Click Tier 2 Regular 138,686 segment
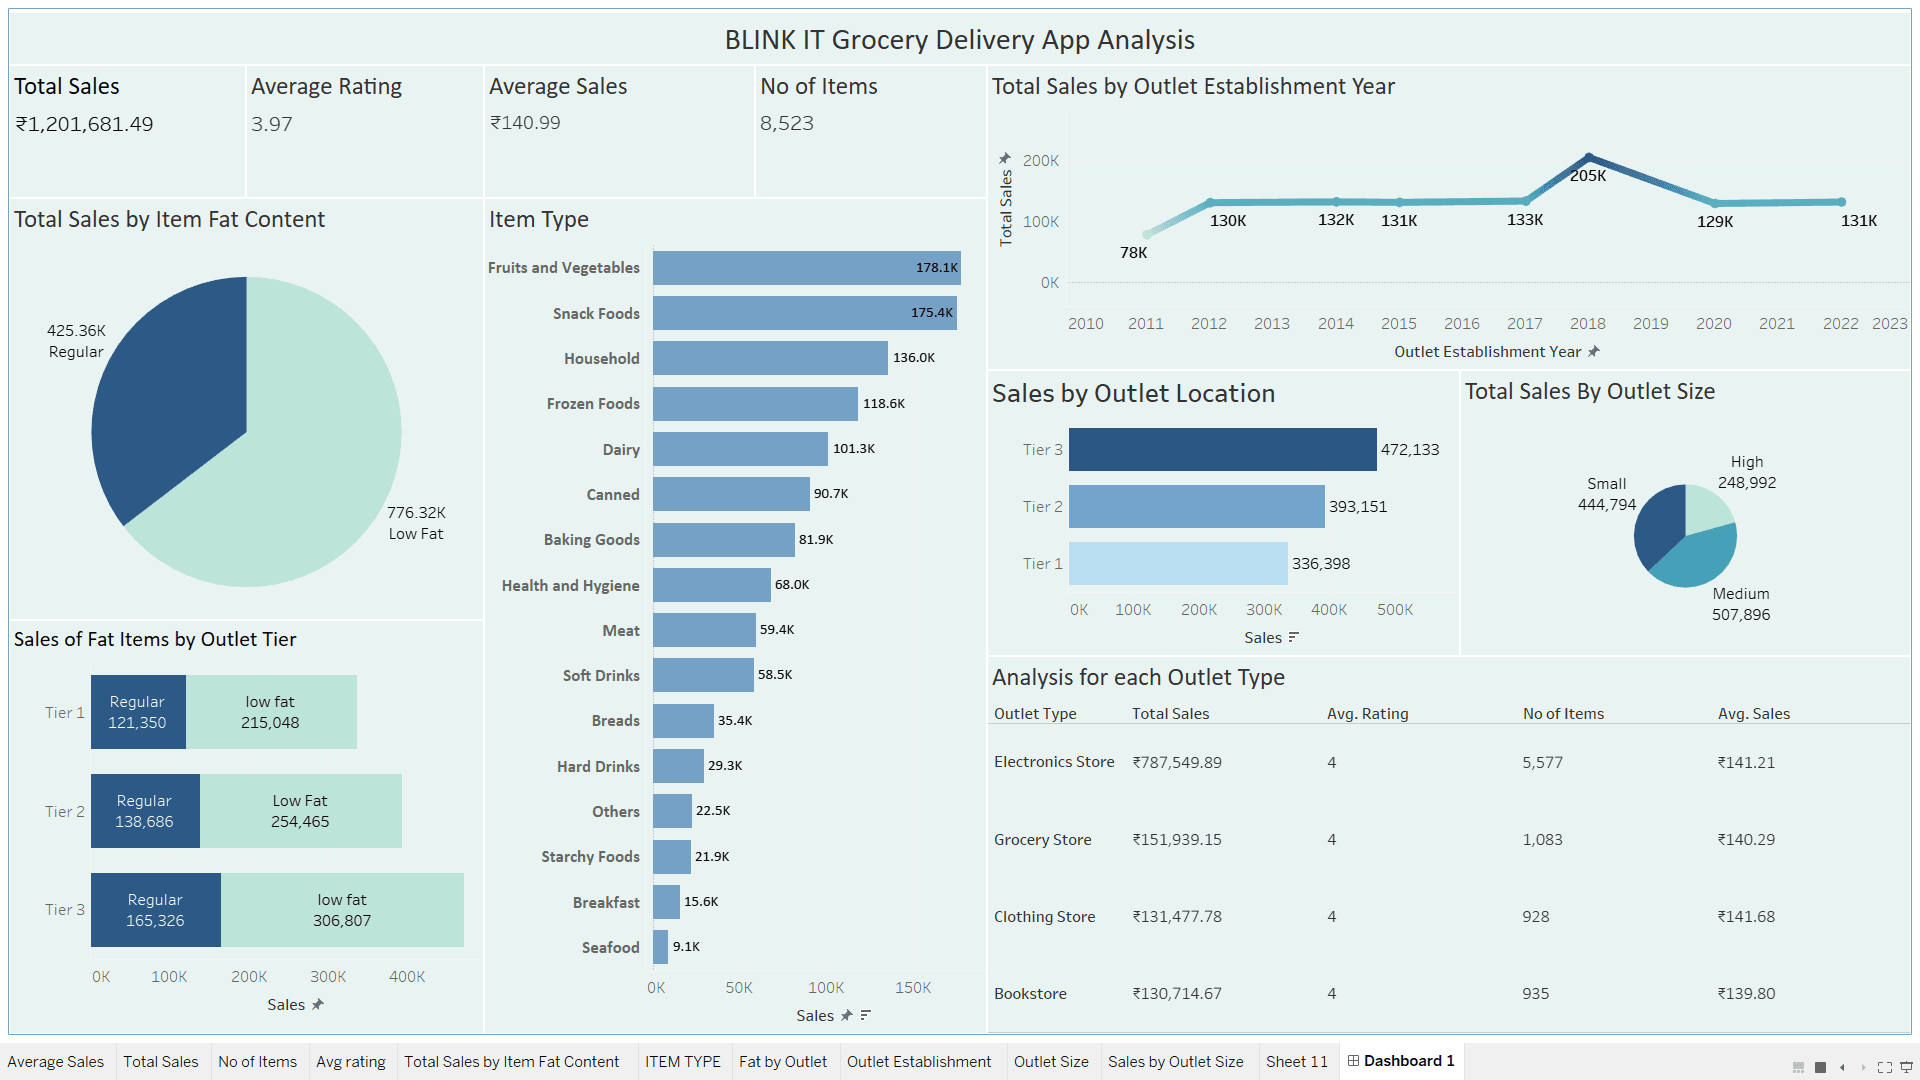The height and width of the screenshot is (1080, 1920). click(x=145, y=811)
